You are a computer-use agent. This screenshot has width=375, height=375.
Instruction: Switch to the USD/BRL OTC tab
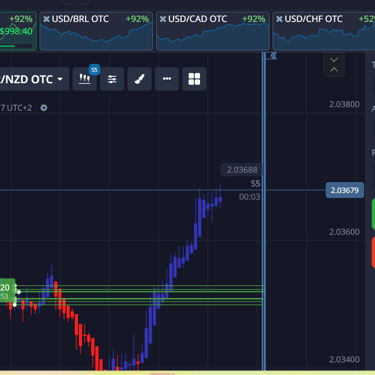click(96, 31)
